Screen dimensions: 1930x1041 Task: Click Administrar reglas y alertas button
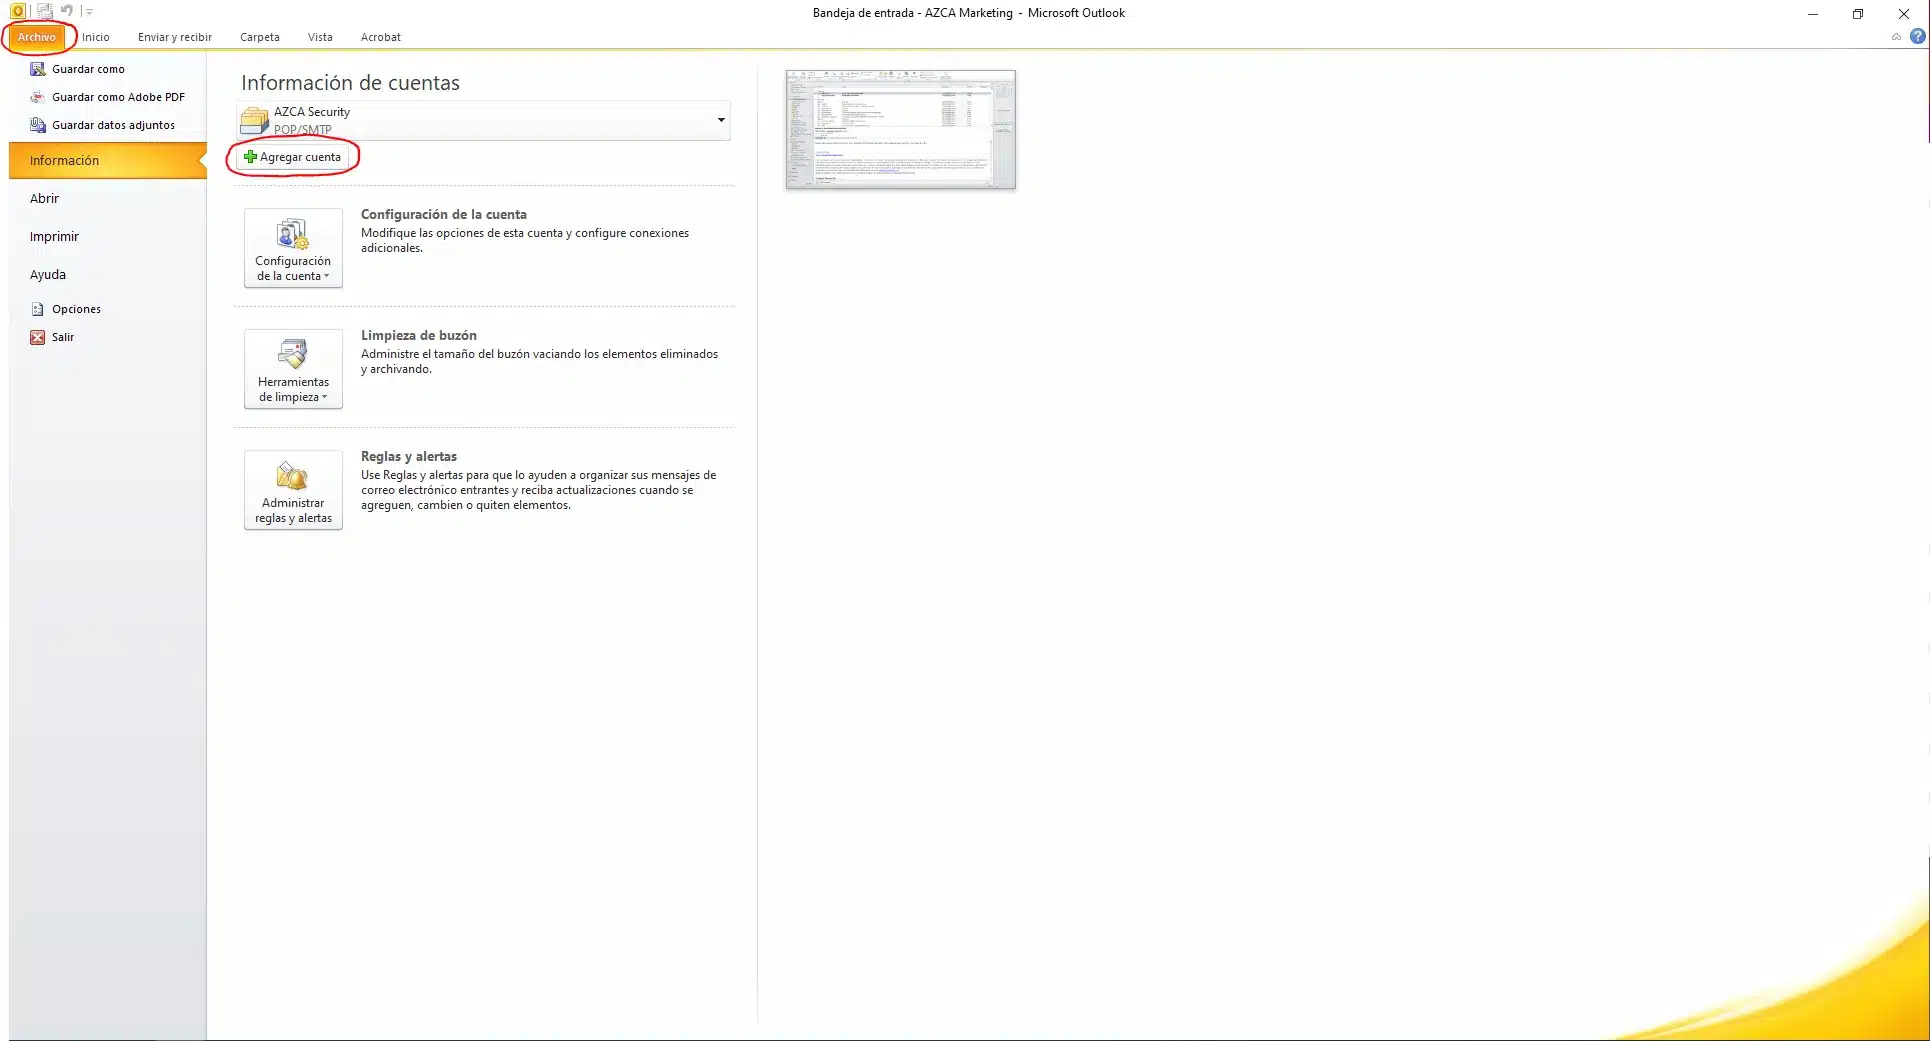pyautogui.click(x=293, y=490)
